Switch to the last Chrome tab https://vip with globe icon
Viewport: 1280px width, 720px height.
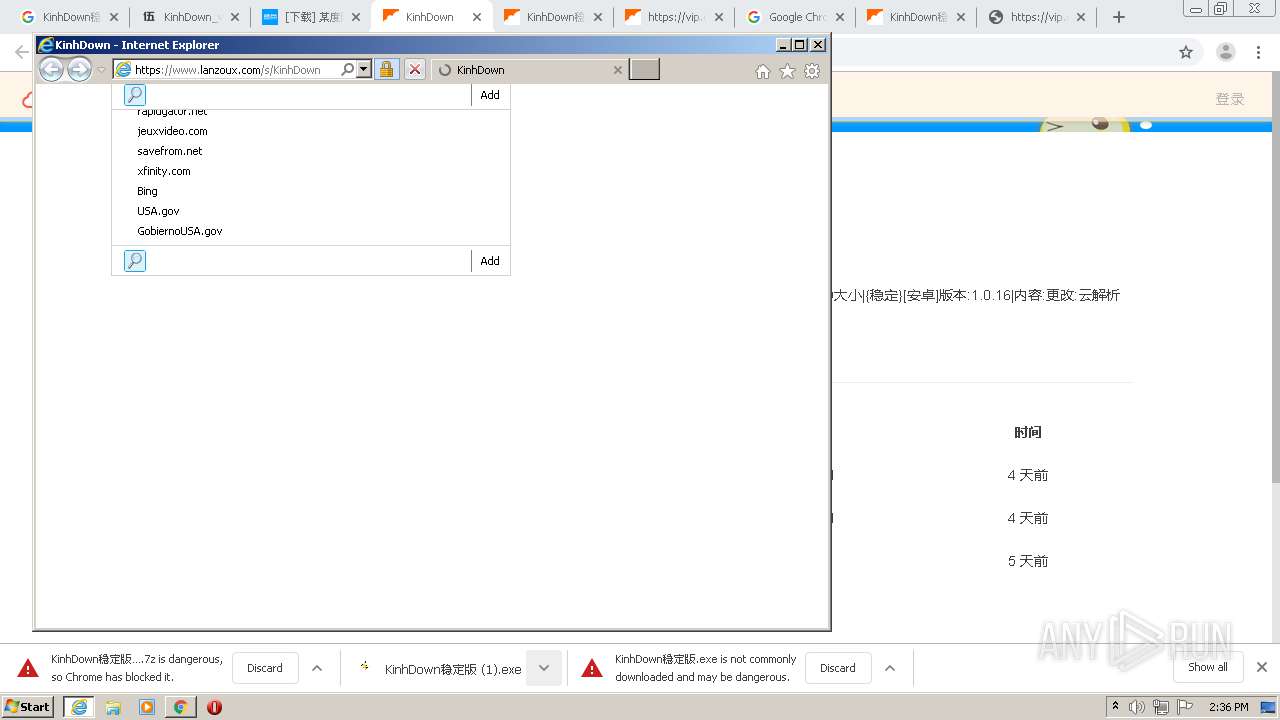click(x=1037, y=17)
